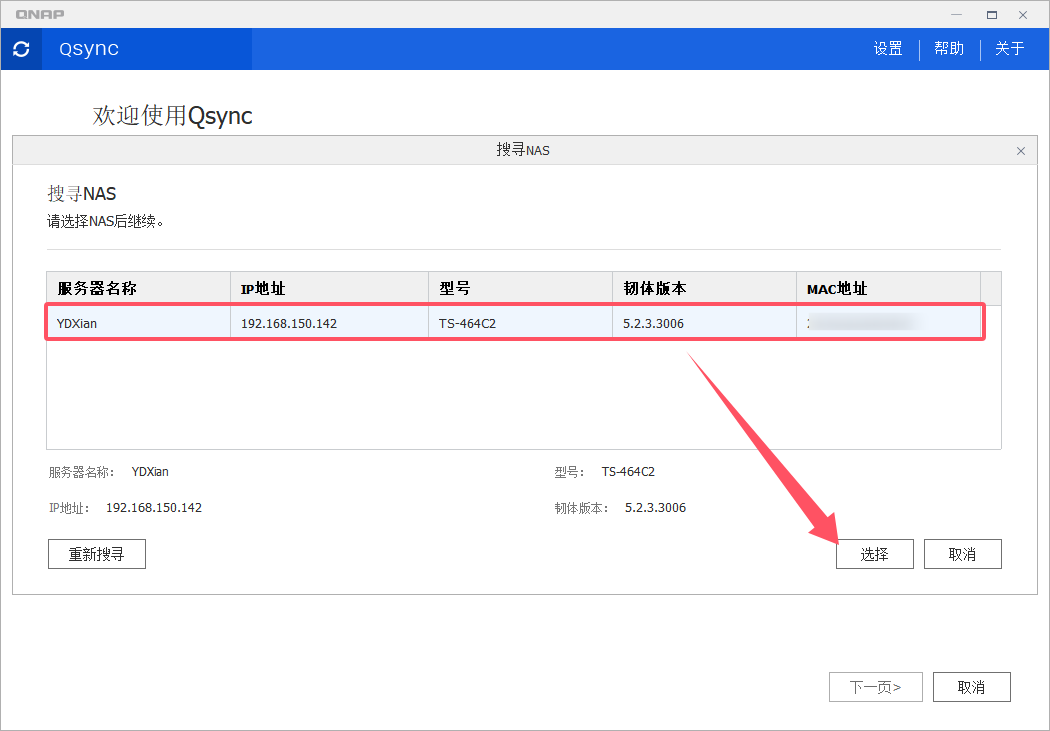Click the 192.168.150.142 cell in table row

coord(329,323)
